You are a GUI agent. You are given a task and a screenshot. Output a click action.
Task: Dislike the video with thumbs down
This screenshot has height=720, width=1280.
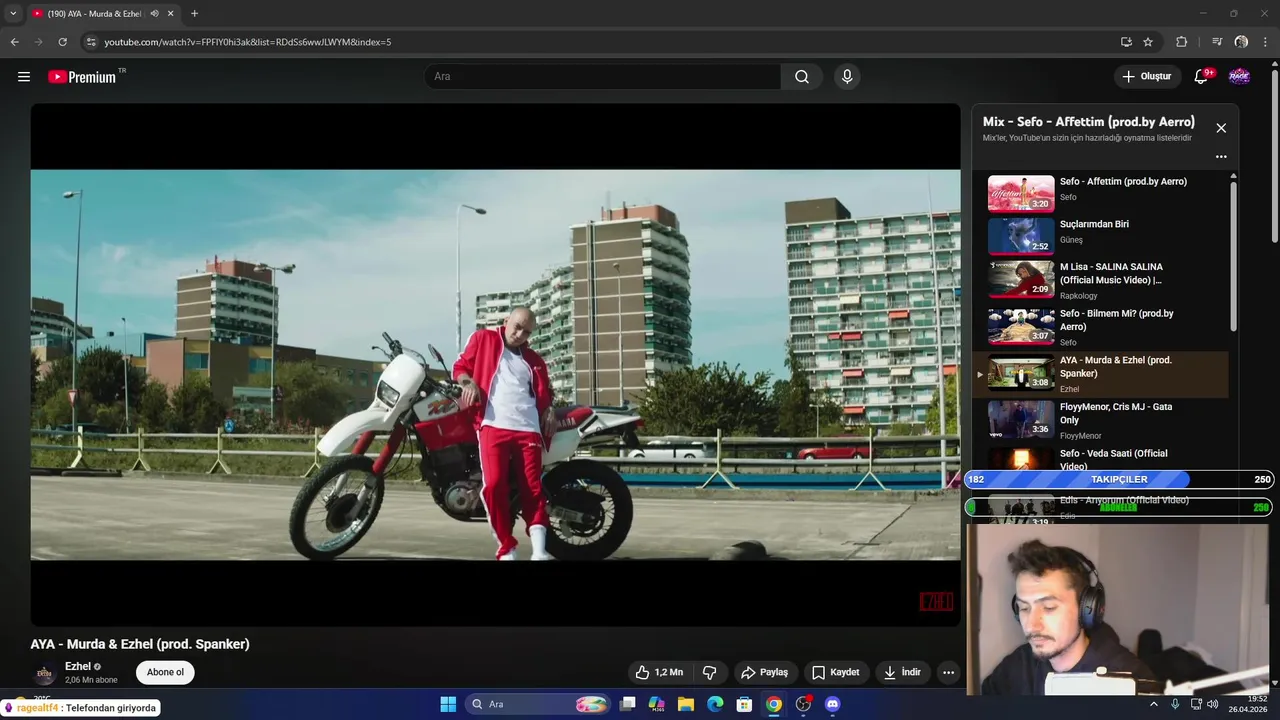coord(709,673)
